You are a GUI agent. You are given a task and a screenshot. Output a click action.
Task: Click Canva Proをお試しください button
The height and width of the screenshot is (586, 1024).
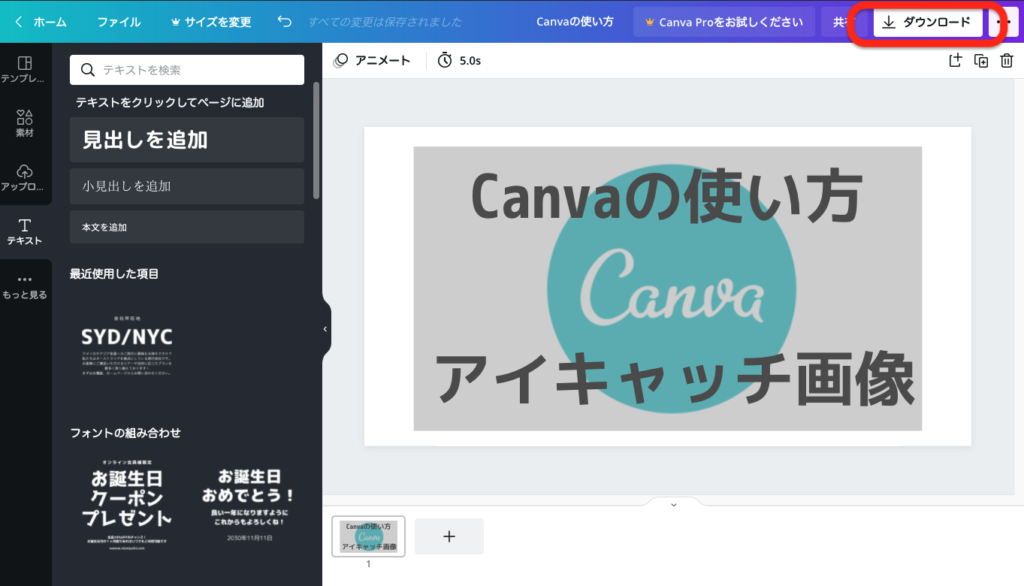coord(724,22)
